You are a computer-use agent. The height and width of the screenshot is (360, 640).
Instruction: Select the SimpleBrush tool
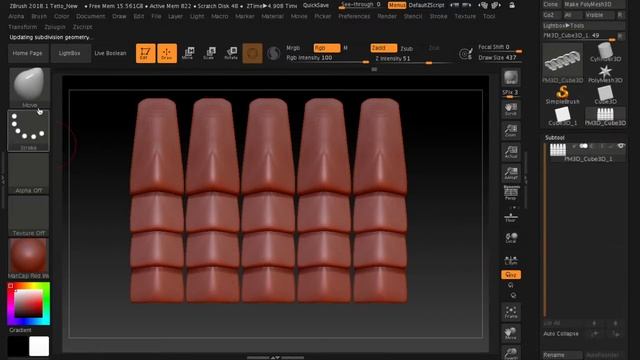click(x=563, y=94)
